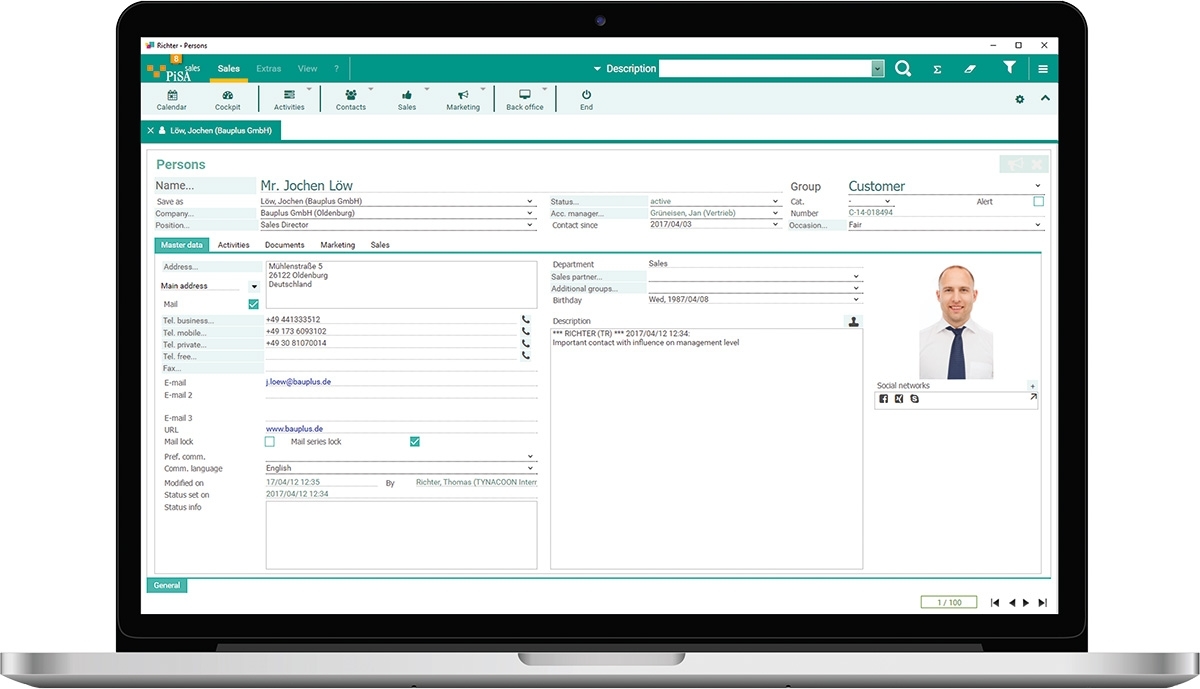This screenshot has height=689, width=1200.
Task: Open social networks external arrow icon
Action: click(1033, 397)
